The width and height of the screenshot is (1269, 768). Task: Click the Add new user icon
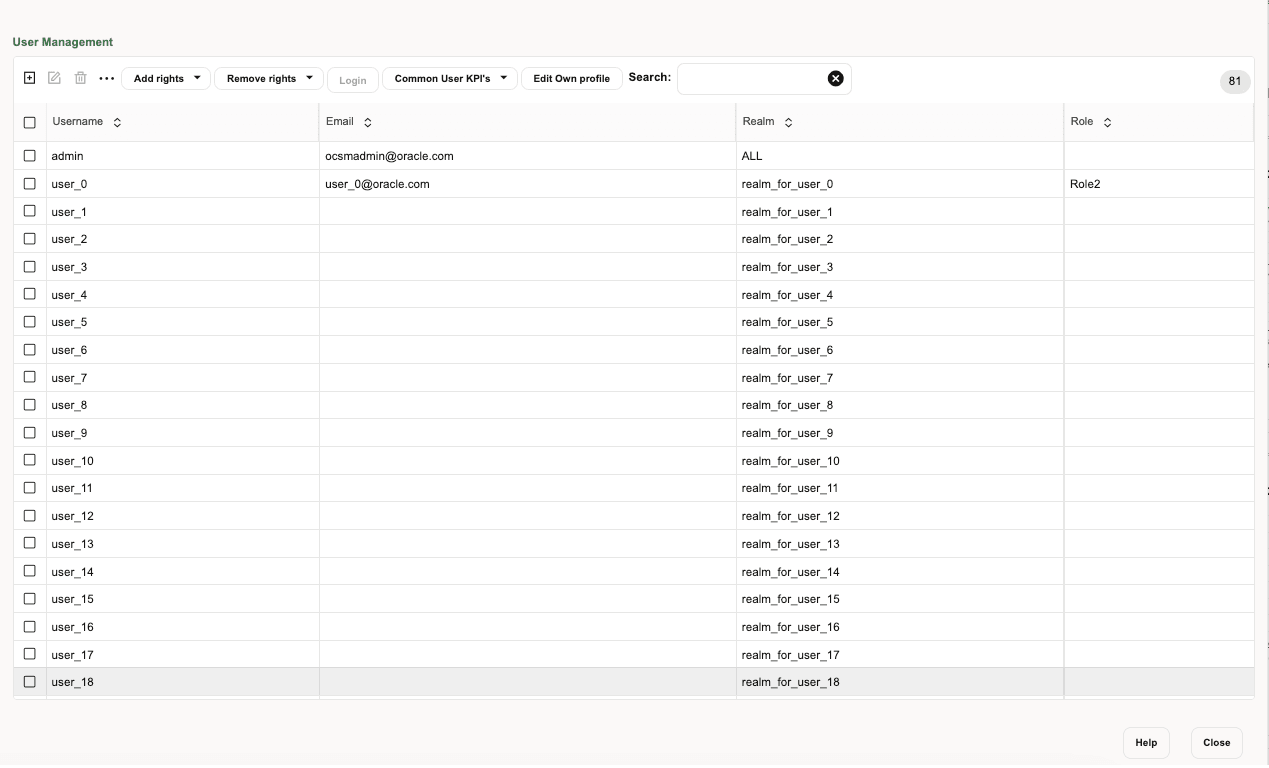coord(29,77)
